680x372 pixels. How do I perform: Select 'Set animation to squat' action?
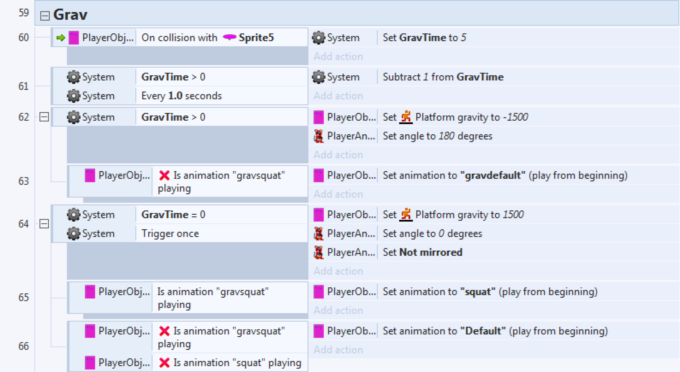[x=490, y=292]
